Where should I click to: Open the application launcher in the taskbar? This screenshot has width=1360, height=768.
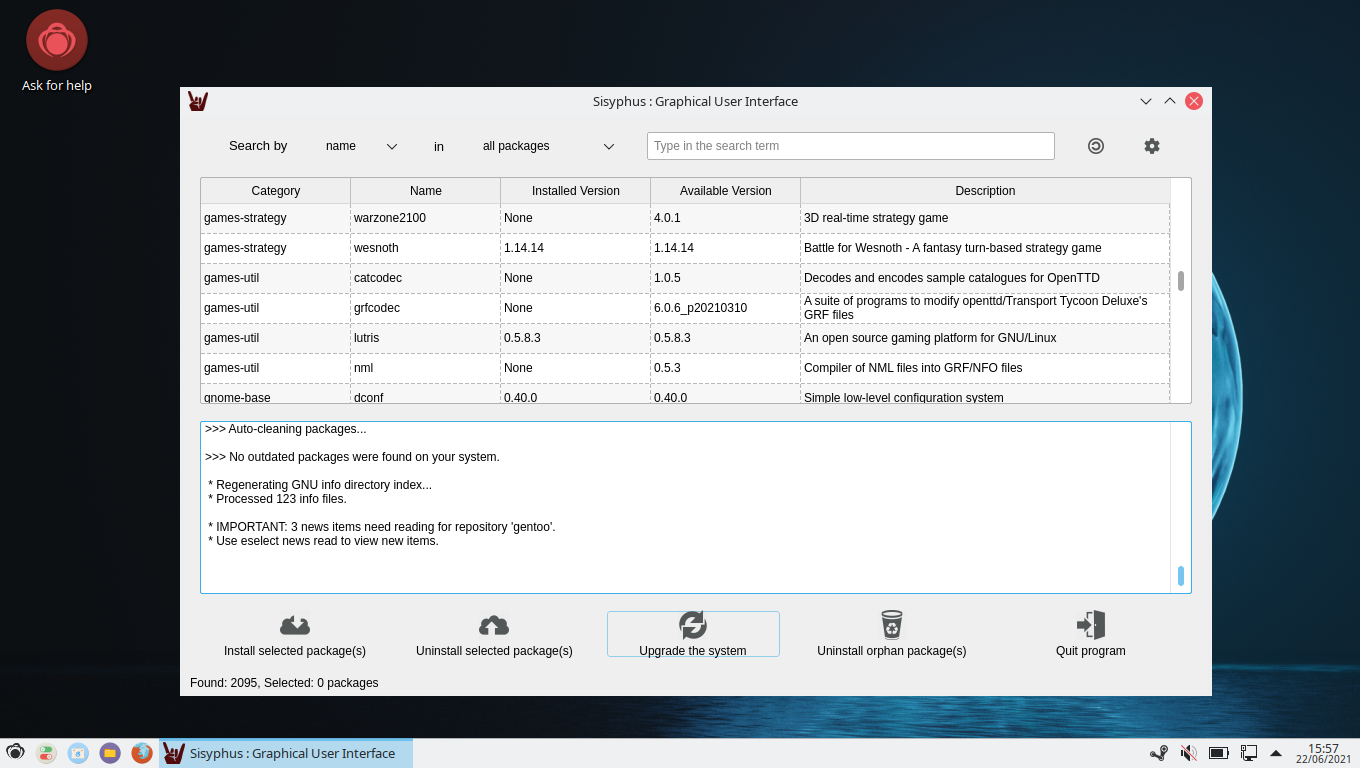point(15,753)
